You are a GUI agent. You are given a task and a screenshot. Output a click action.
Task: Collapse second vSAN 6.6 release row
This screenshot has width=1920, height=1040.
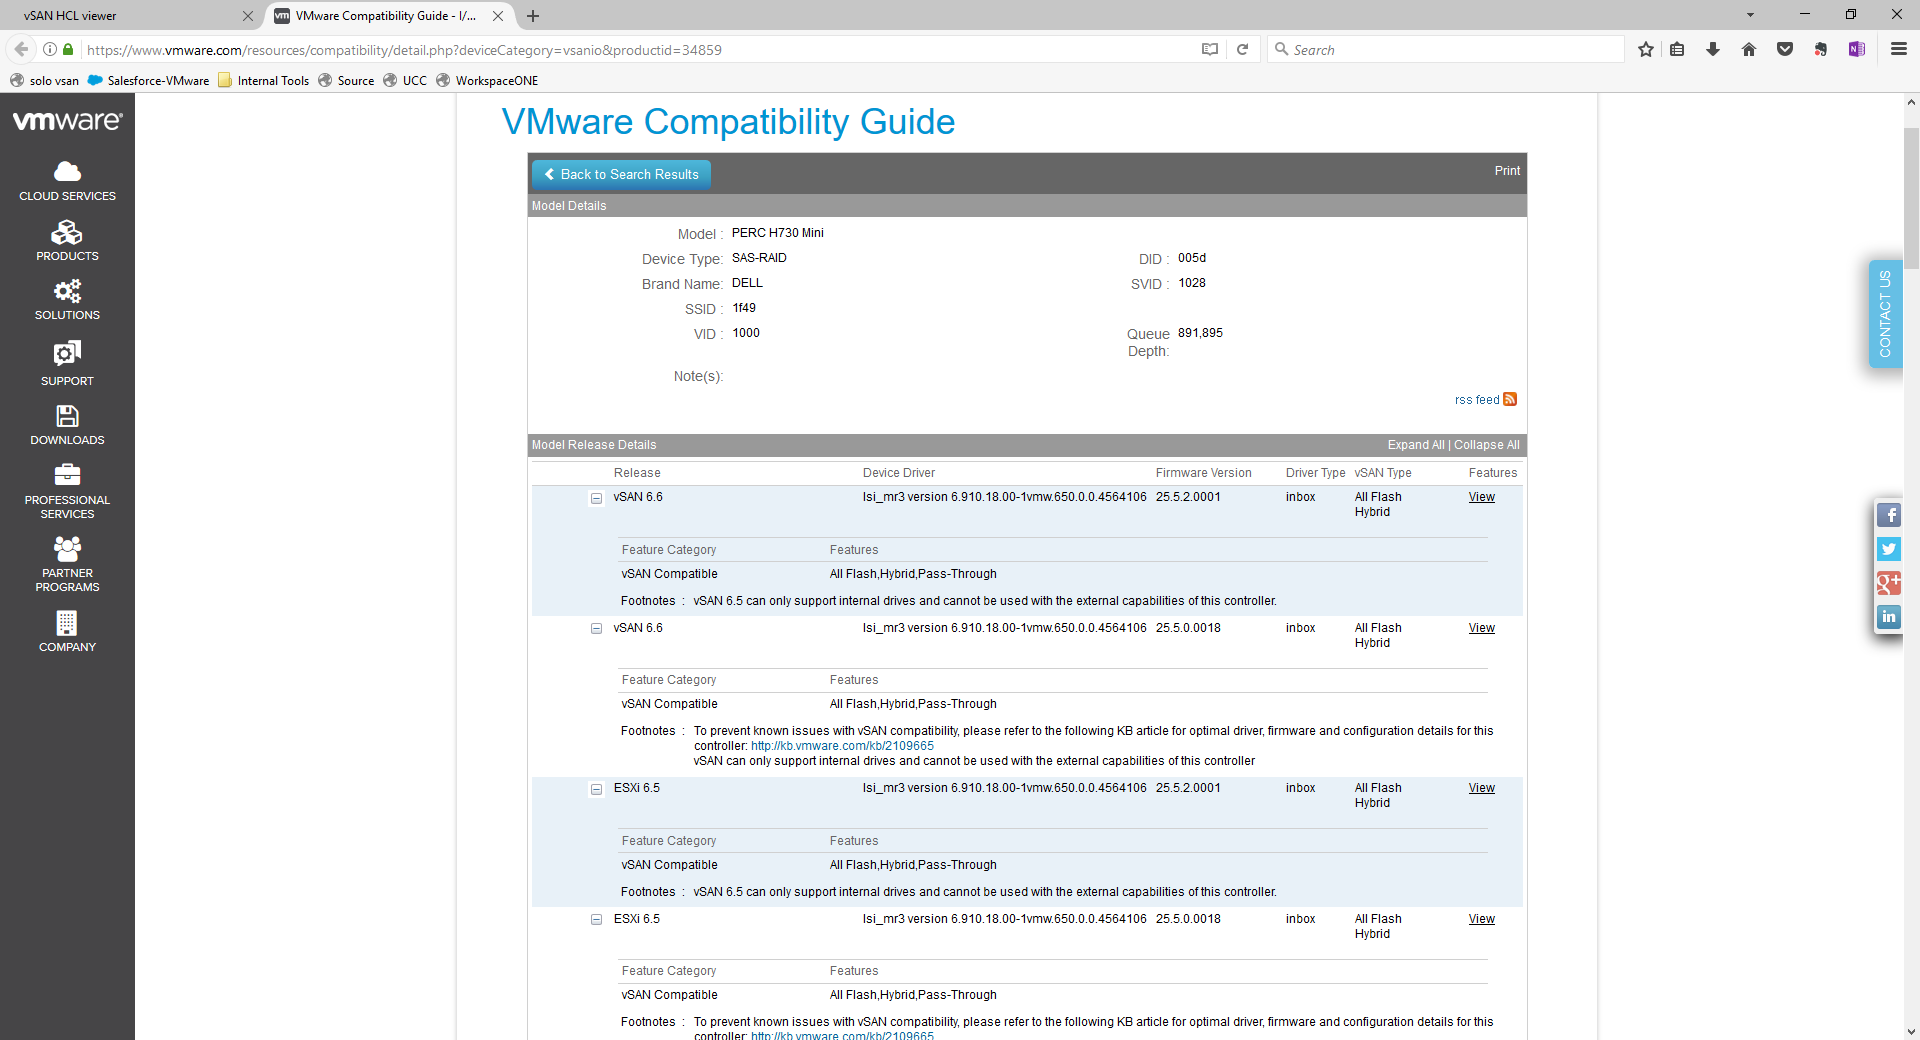[x=596, y=629]
